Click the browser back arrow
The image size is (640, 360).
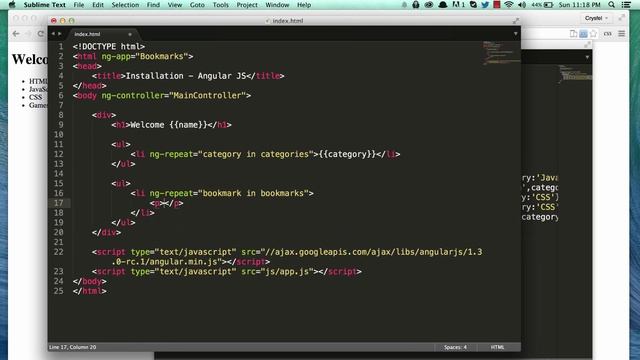tap(16, 34)
